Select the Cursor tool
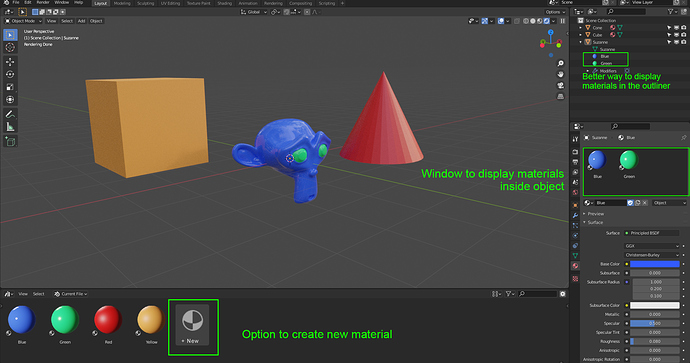 10,47
